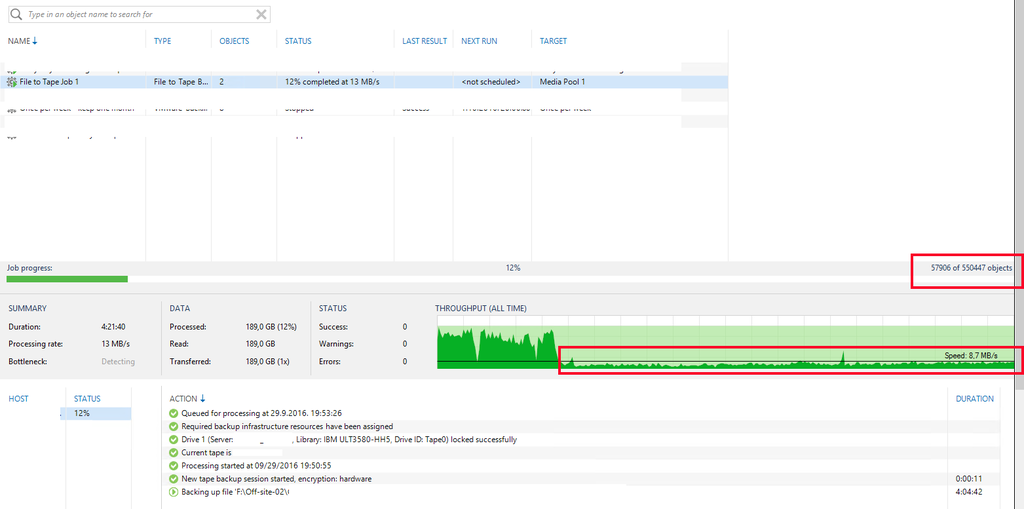The image size is (1024, 509).
Task: Sort the log by ACTION column header
Action: point(188,399)
